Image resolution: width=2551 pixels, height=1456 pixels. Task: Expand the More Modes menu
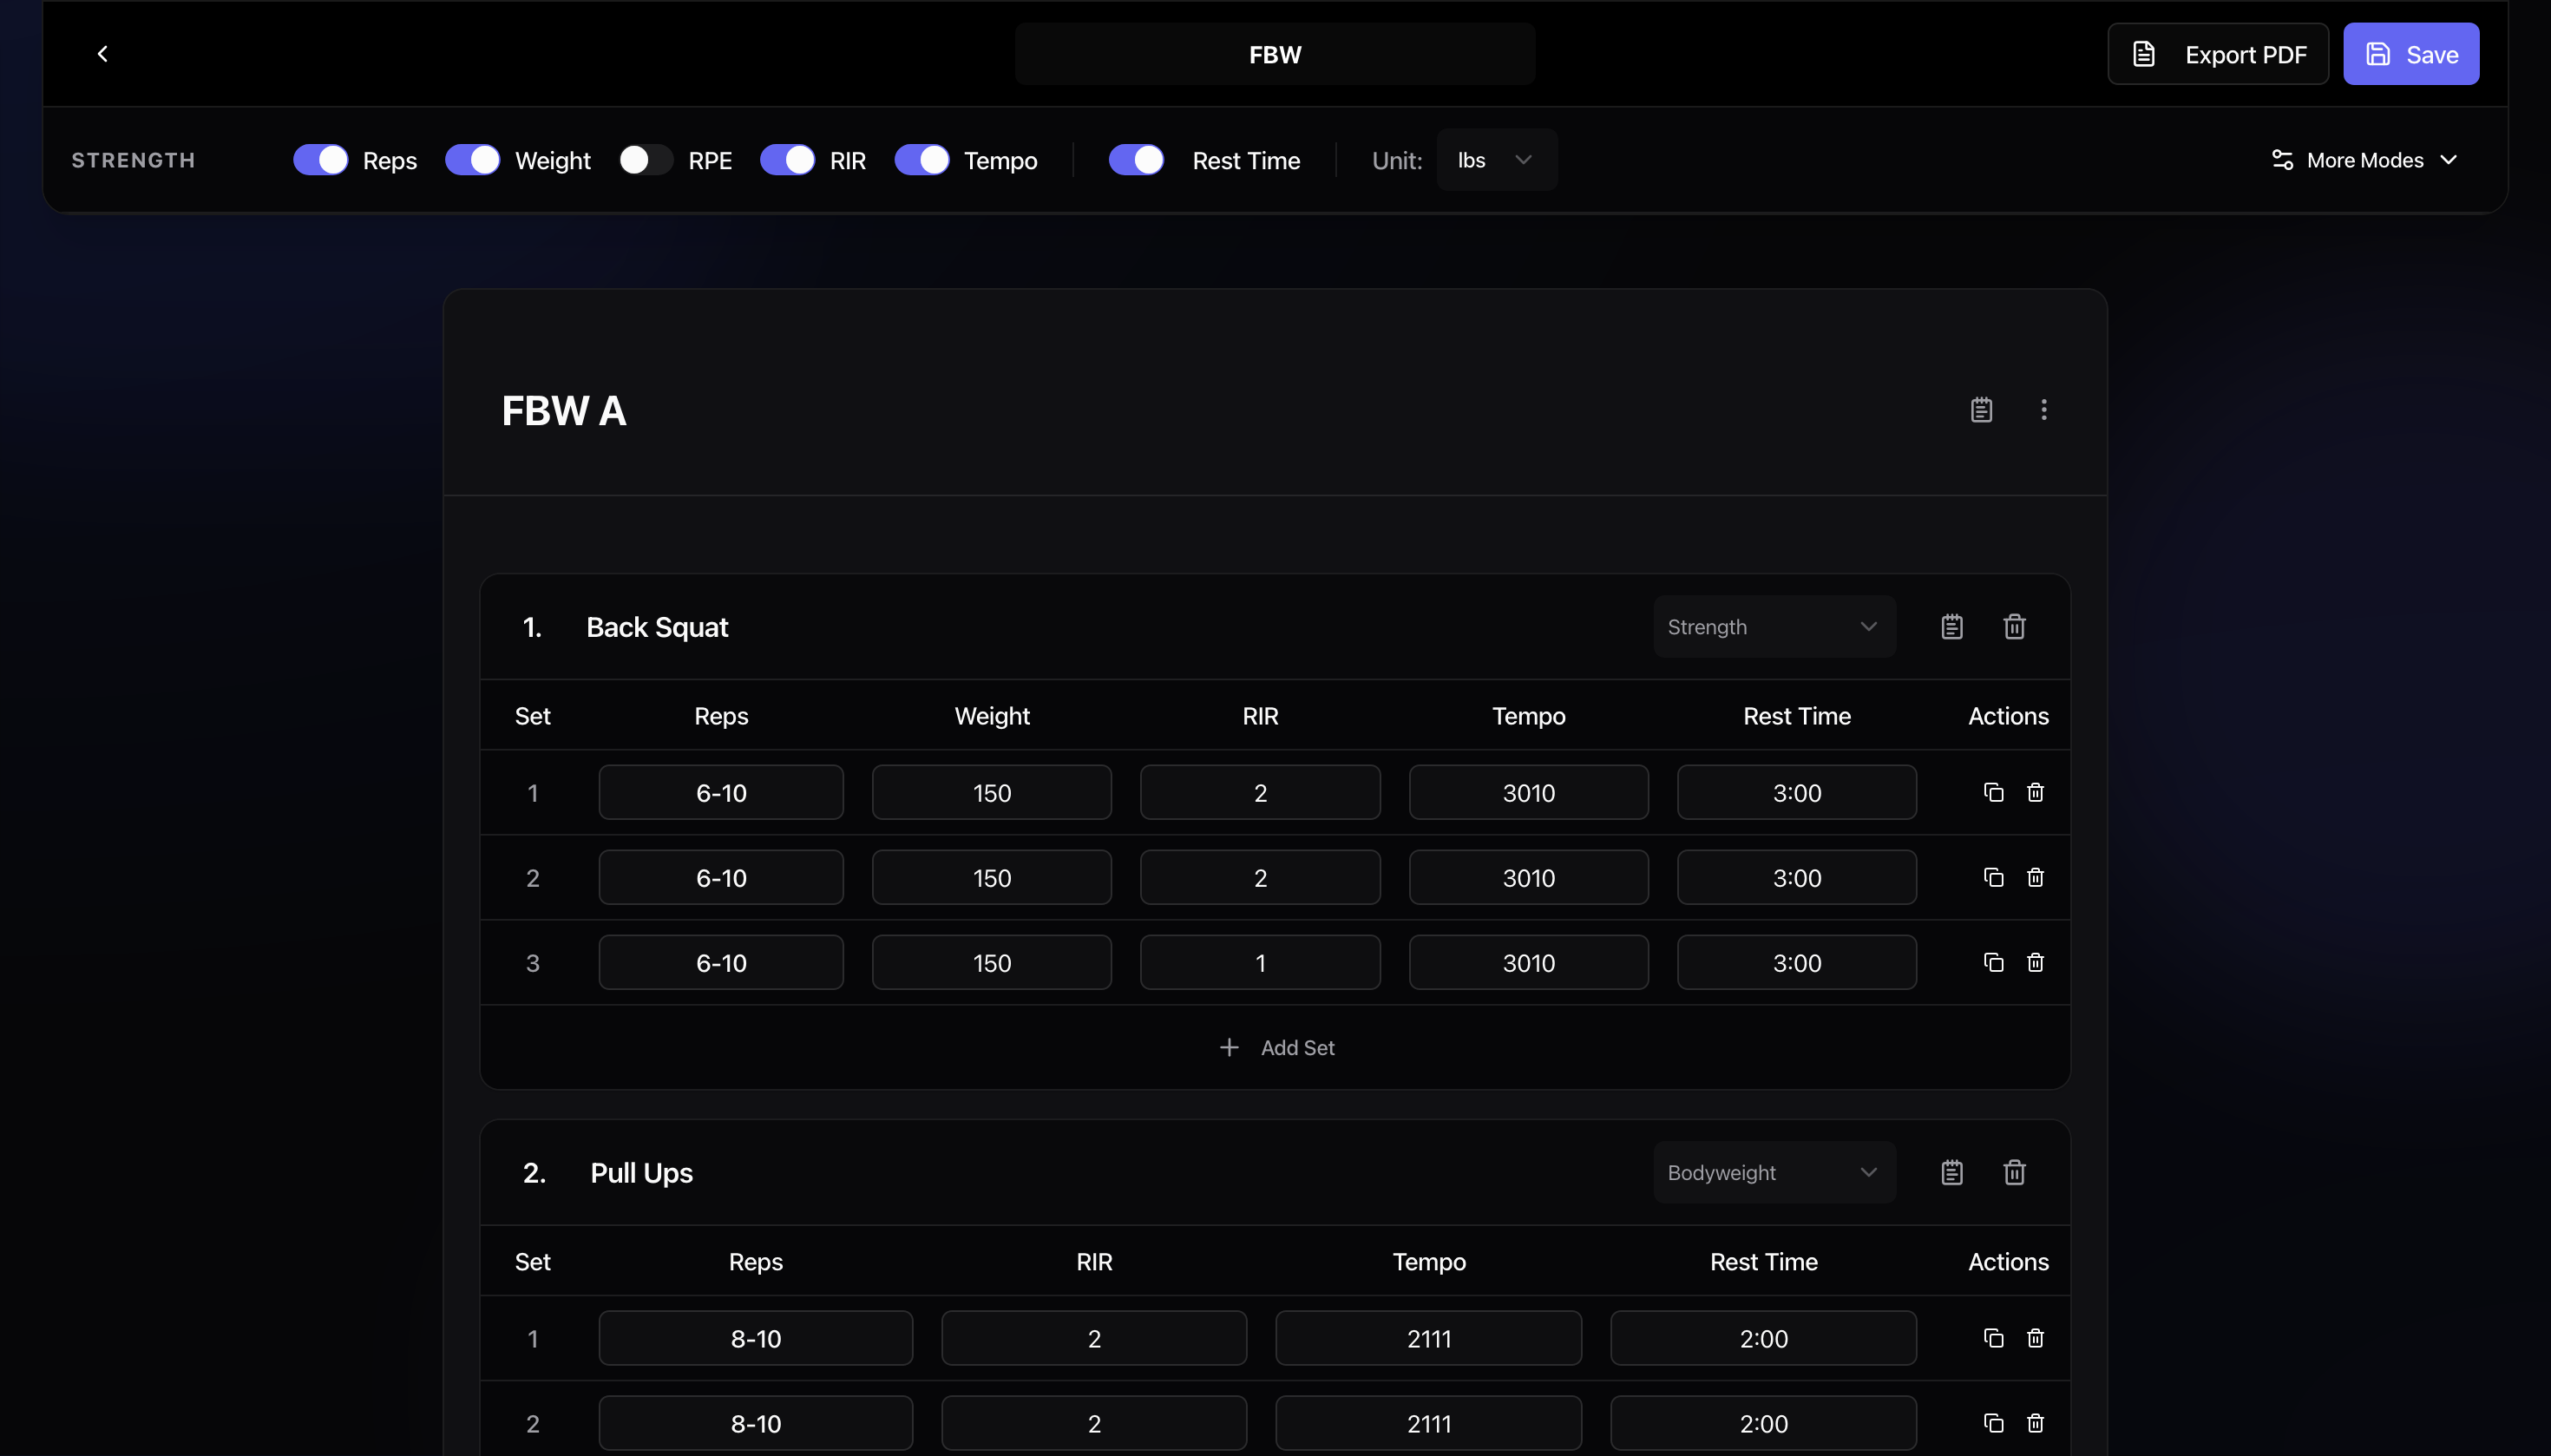point(2364,160)
